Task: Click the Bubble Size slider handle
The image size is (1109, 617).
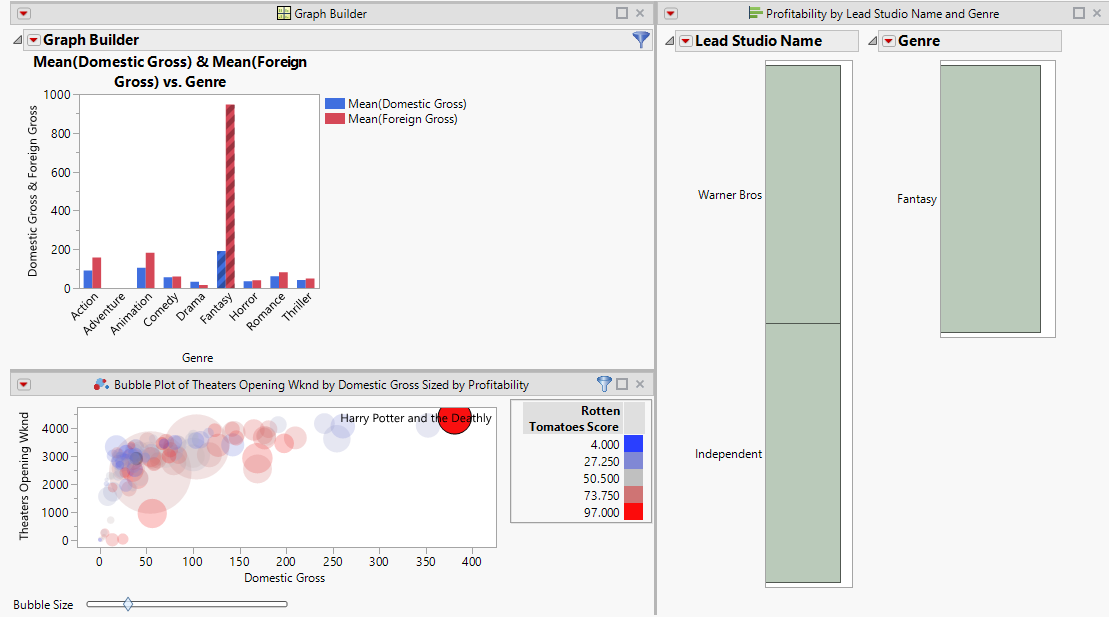Action: 128,604
